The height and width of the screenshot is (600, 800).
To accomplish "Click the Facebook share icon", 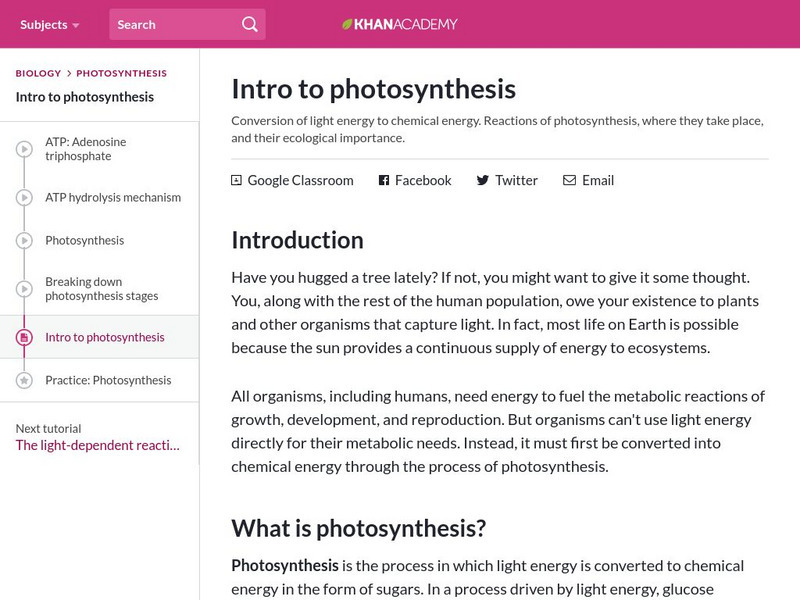I will pyautogui.click(x=383, y=180).
